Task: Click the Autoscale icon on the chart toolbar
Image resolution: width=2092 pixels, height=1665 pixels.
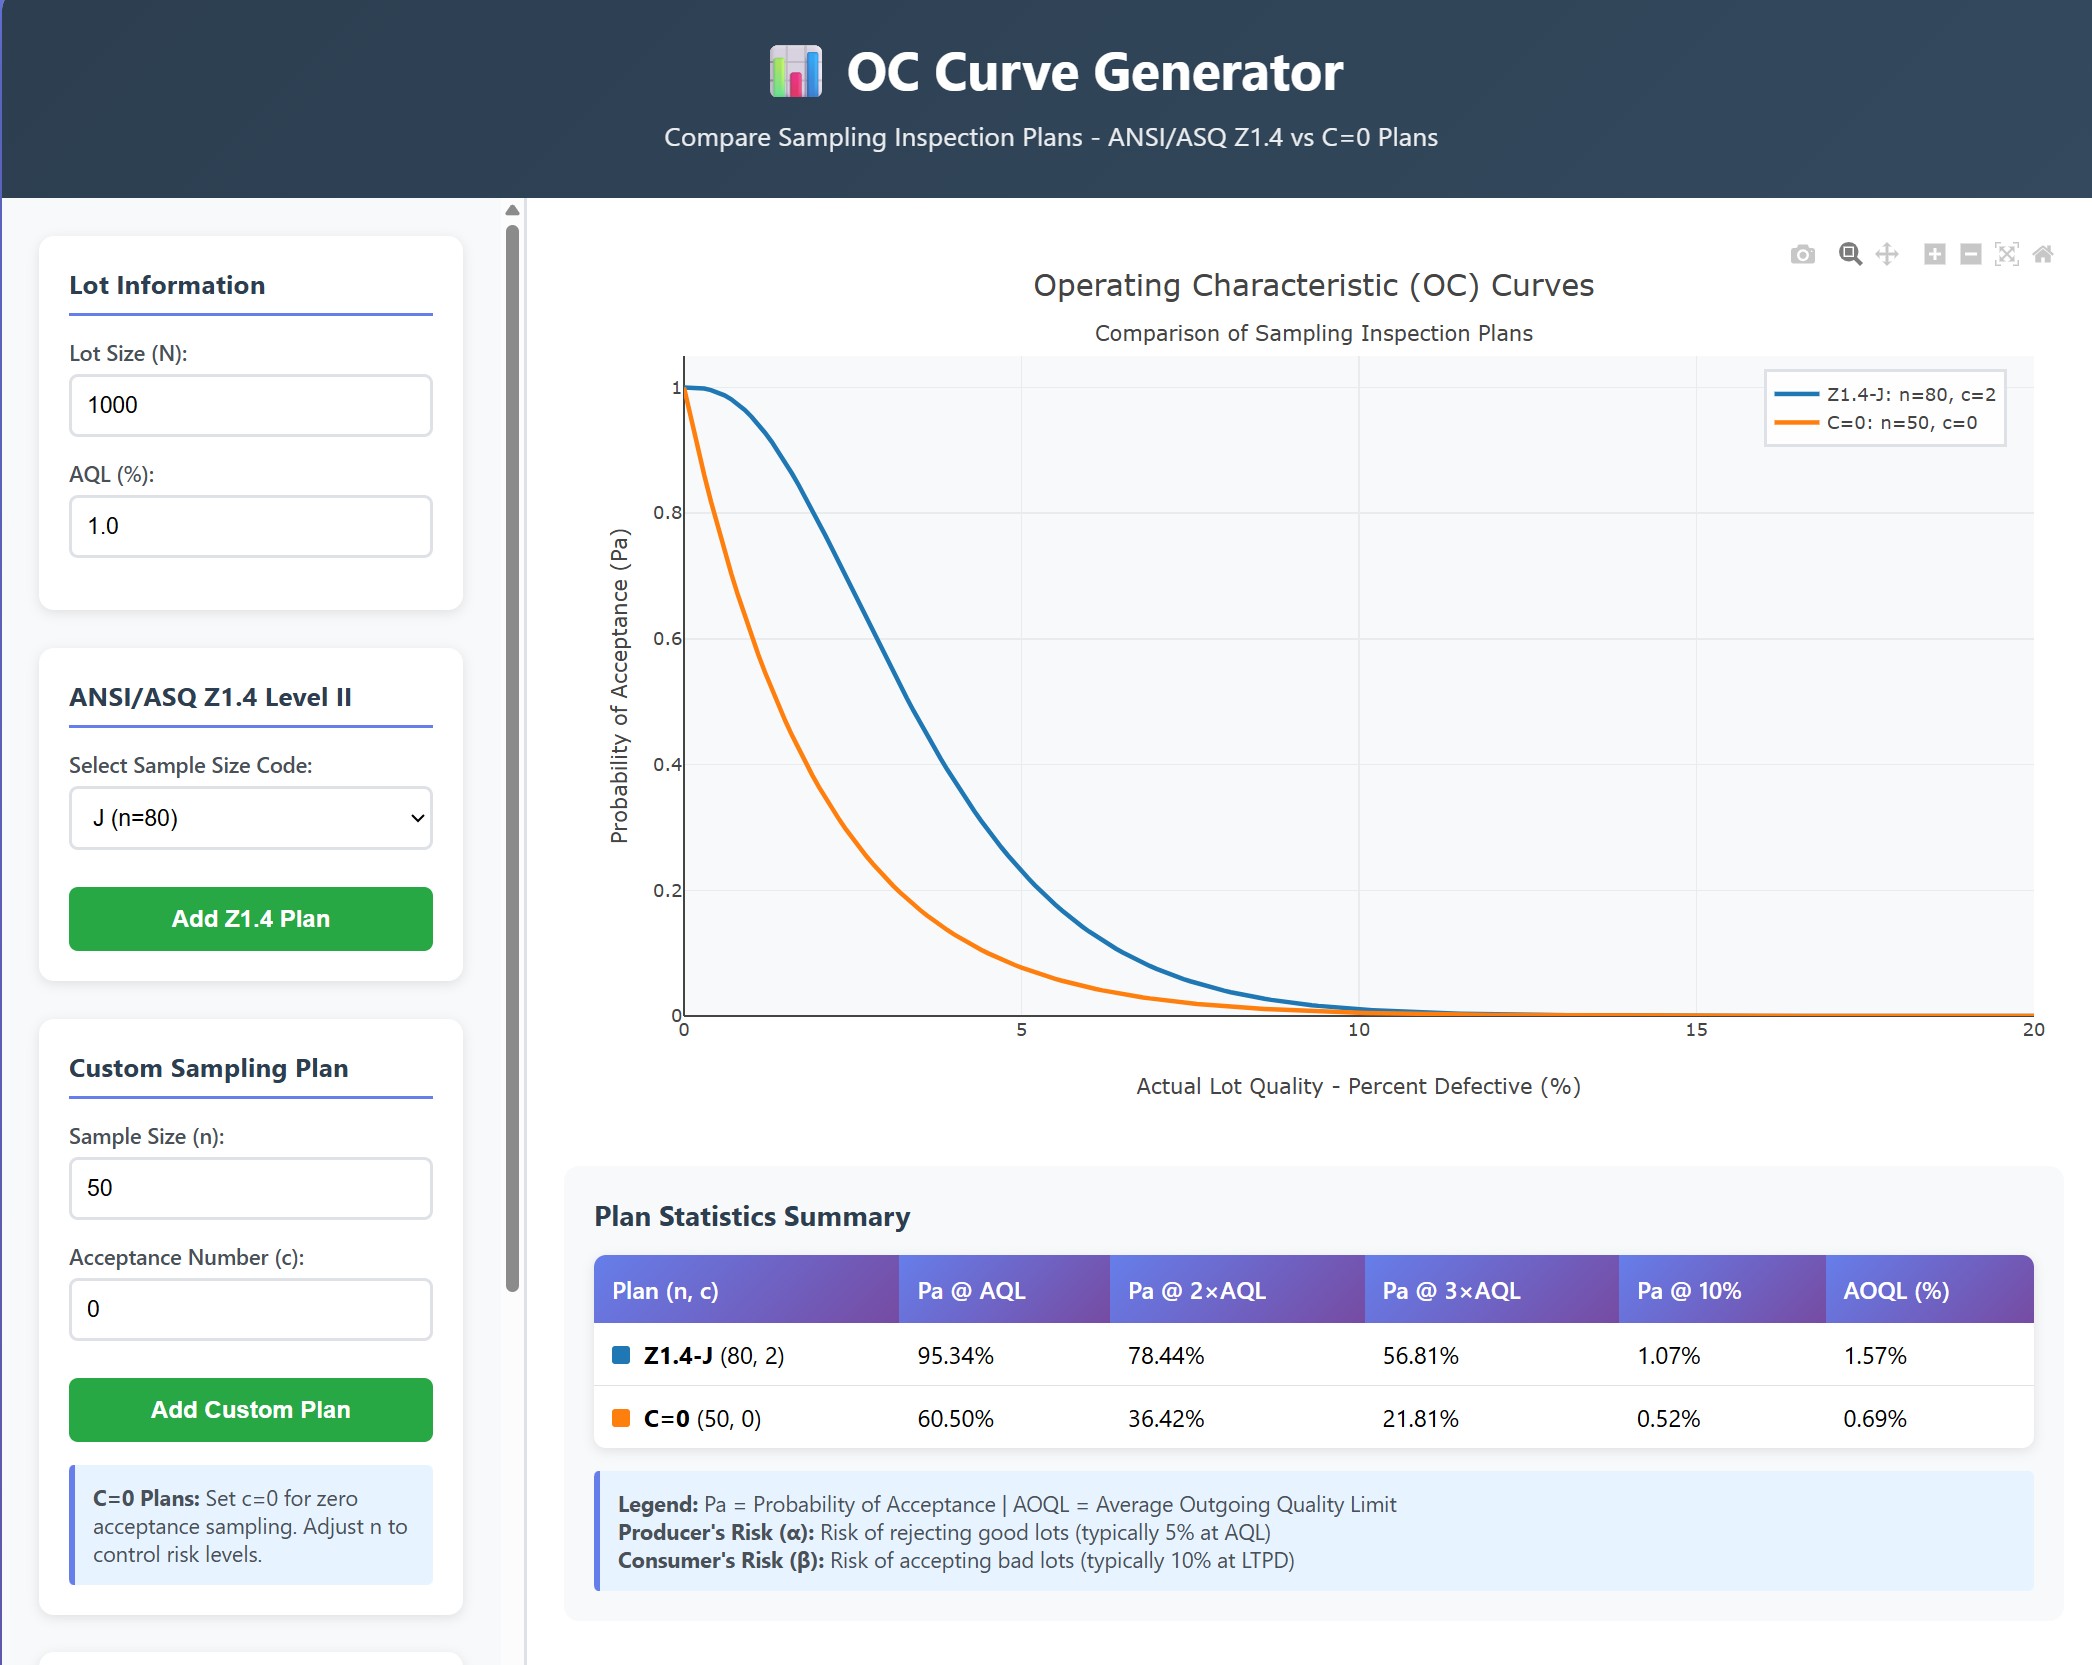Action: [2007, 255]
